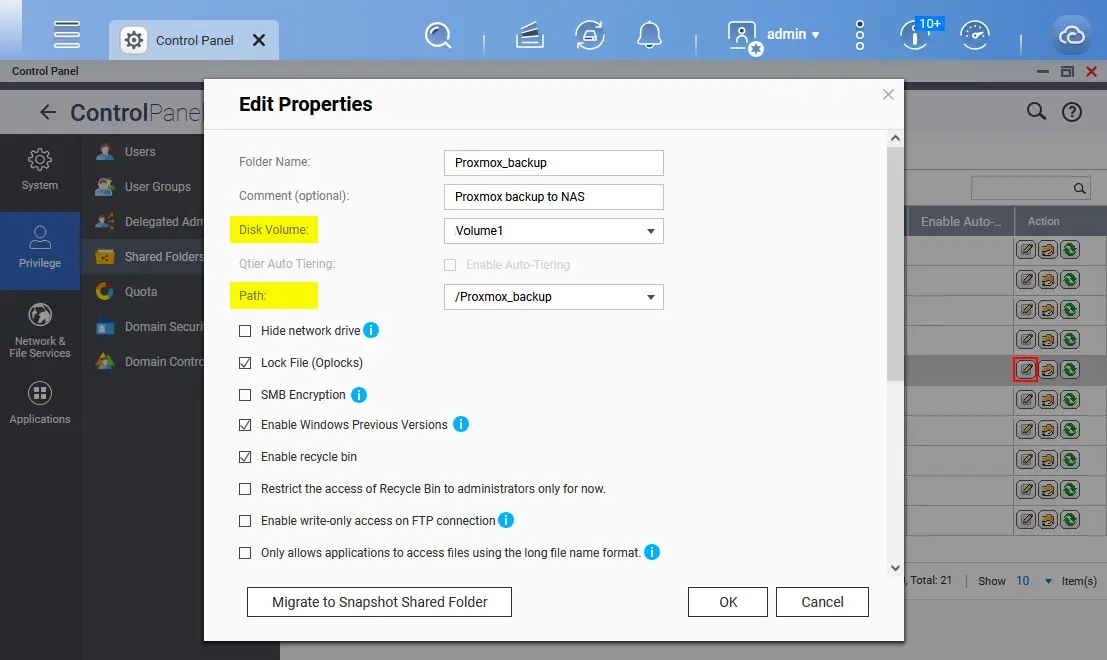Viewport: 1107px width, 660px height.
Task: Click green refresh icon in highlighted row
Action: coord(1070,369)
